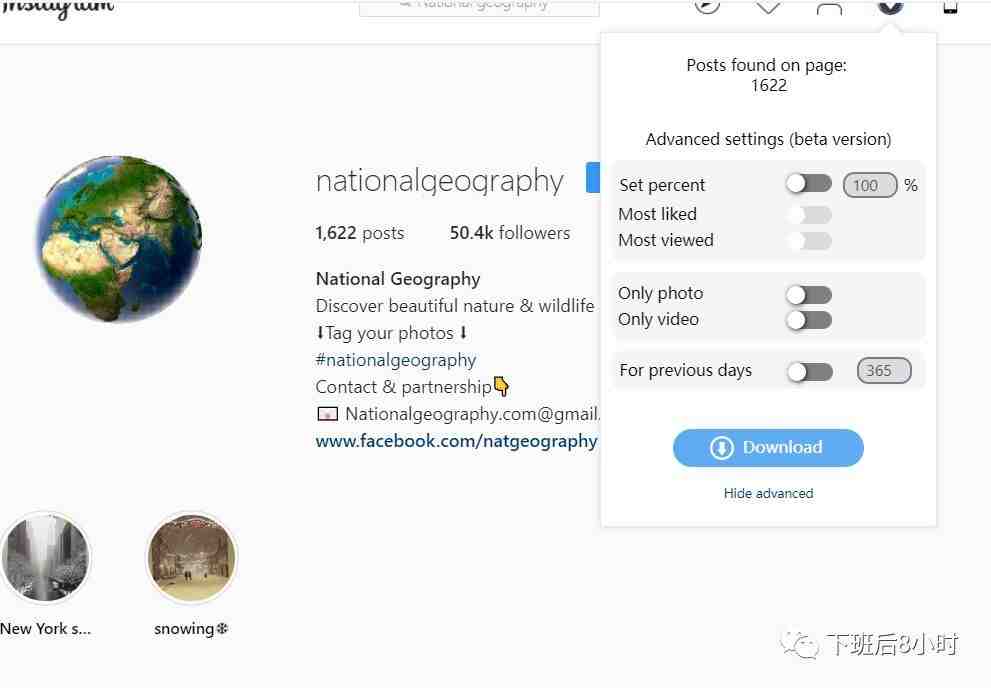Image resolution: width=991 pixels, height=688 pixels.
Task: Click the percent value field showing 100
Action: click(x=870, y=185)
